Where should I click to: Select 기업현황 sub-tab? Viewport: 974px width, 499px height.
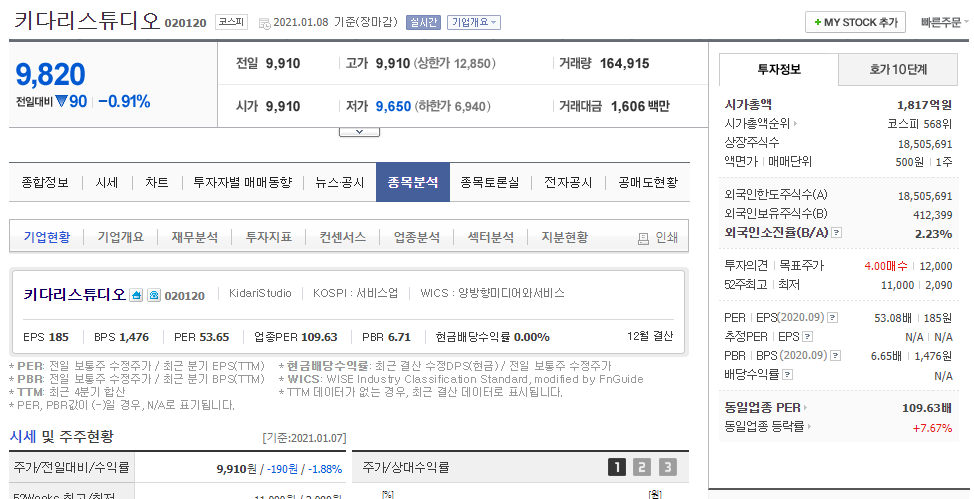tap(47, 237)
